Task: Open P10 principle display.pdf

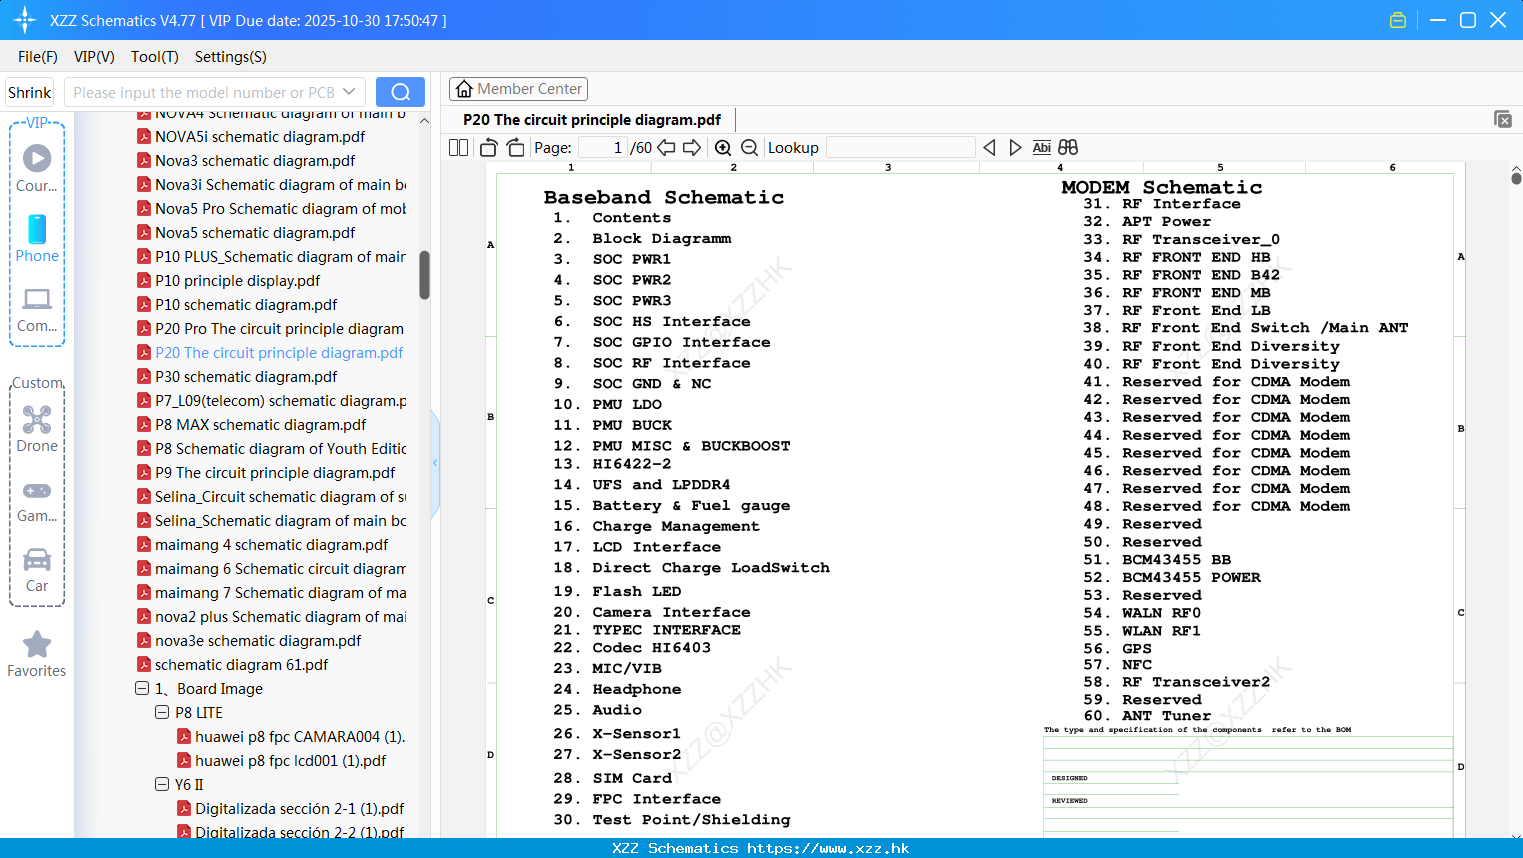Action: (238, 280)
